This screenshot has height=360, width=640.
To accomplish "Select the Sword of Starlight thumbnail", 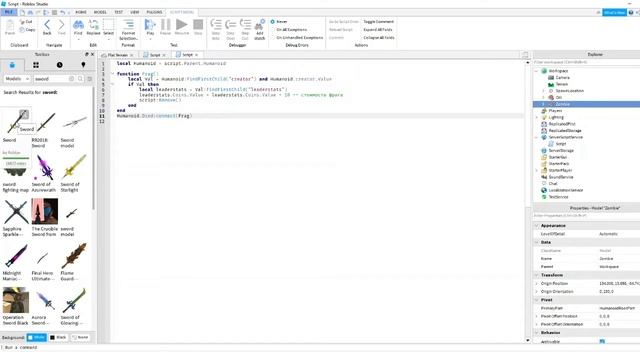I will 74,168.
